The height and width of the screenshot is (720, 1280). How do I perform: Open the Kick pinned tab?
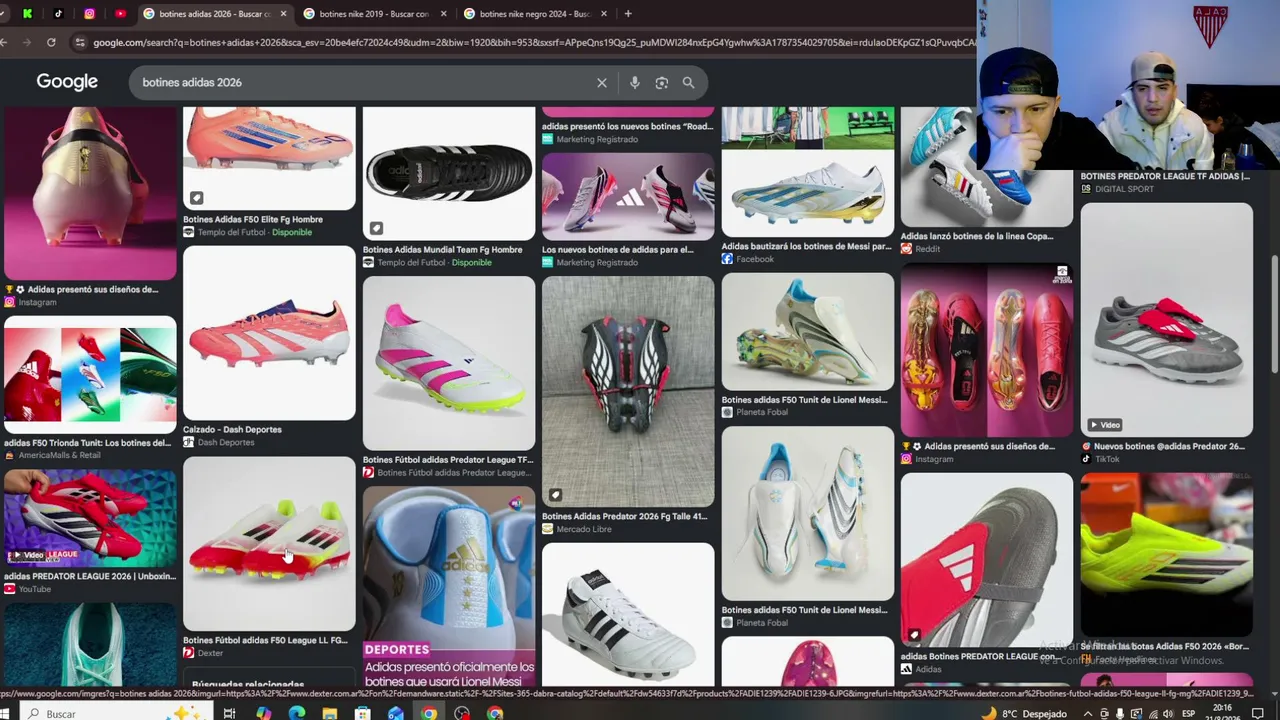tap(27, 14)
